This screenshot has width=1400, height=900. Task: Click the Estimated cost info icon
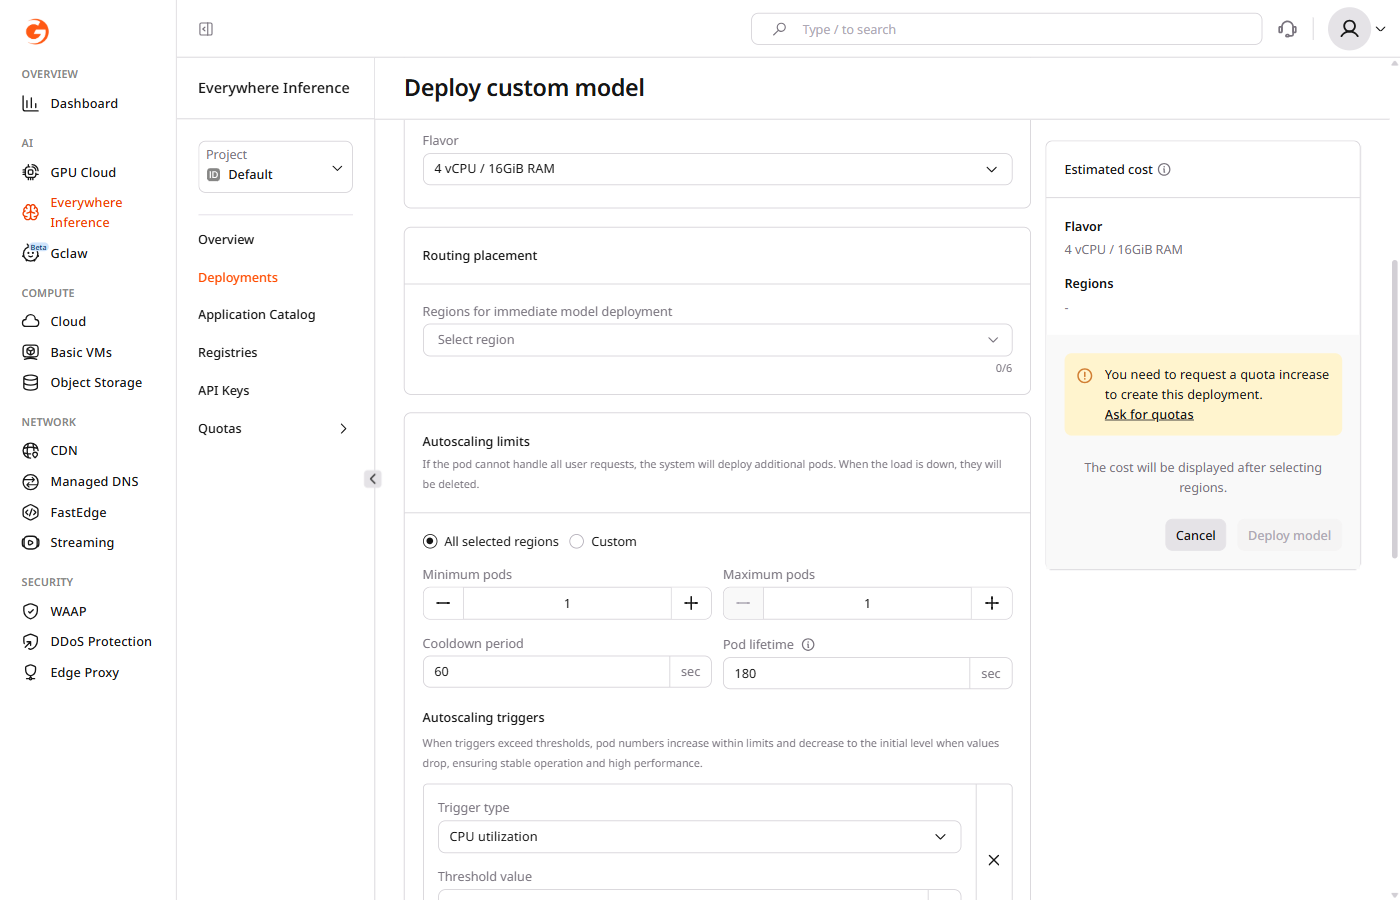pyautogui.click(x=1164, y=169)
